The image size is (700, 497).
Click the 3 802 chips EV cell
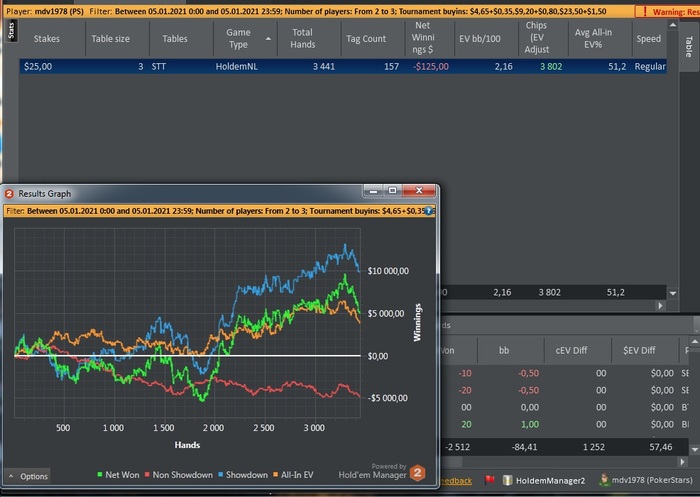click(551, 67)
